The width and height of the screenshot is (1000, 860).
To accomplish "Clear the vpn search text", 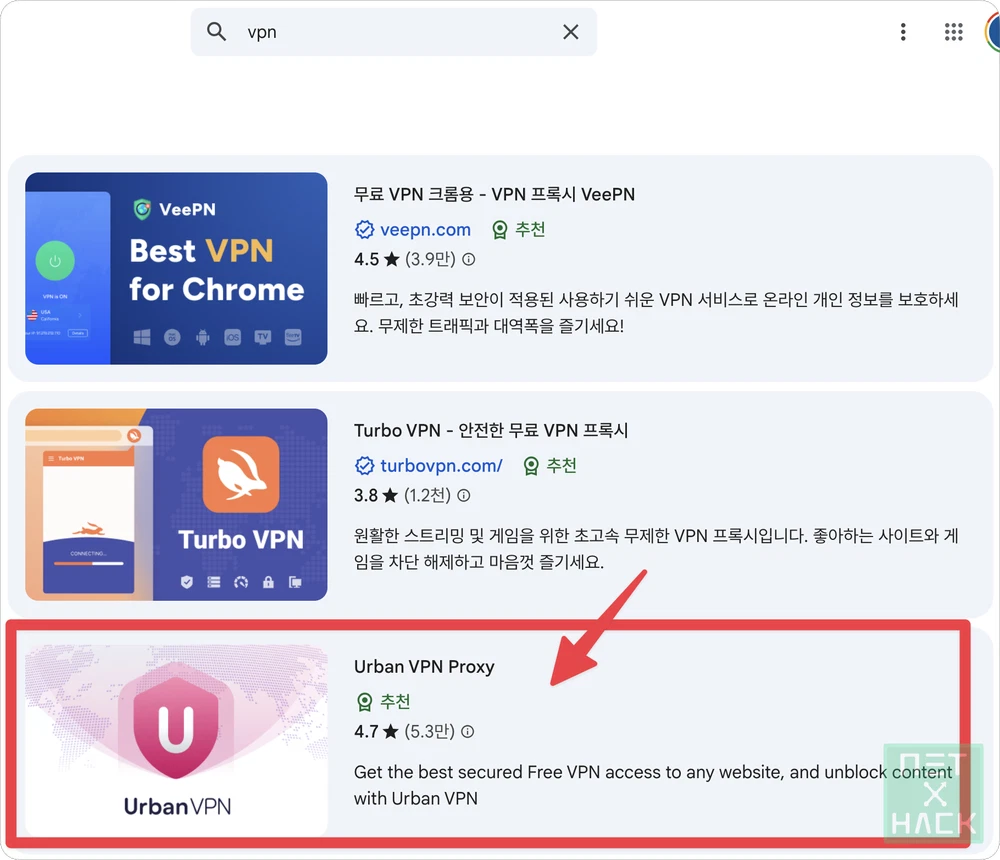I will (571, 32).
